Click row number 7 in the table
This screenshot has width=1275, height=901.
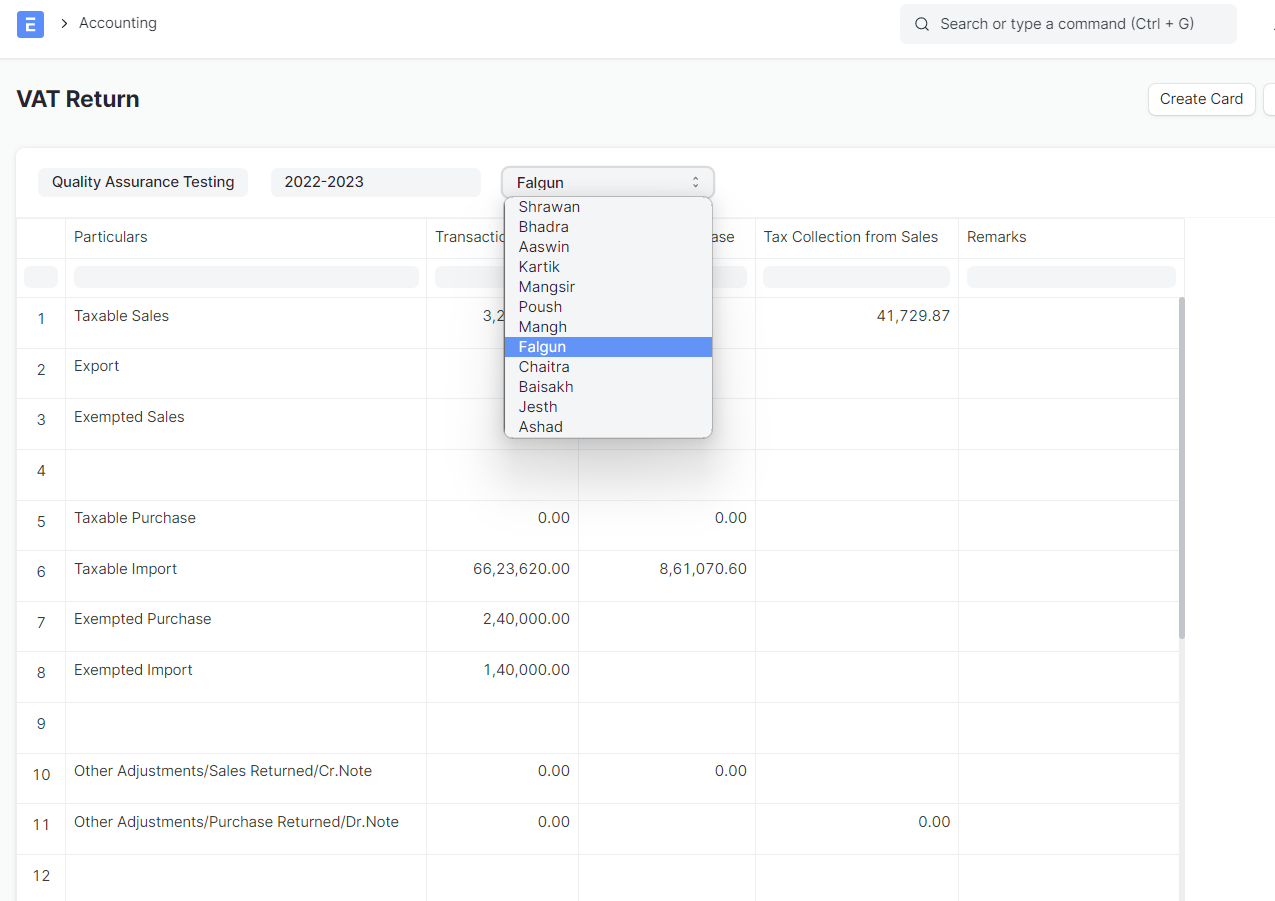[x=41, y=622]
